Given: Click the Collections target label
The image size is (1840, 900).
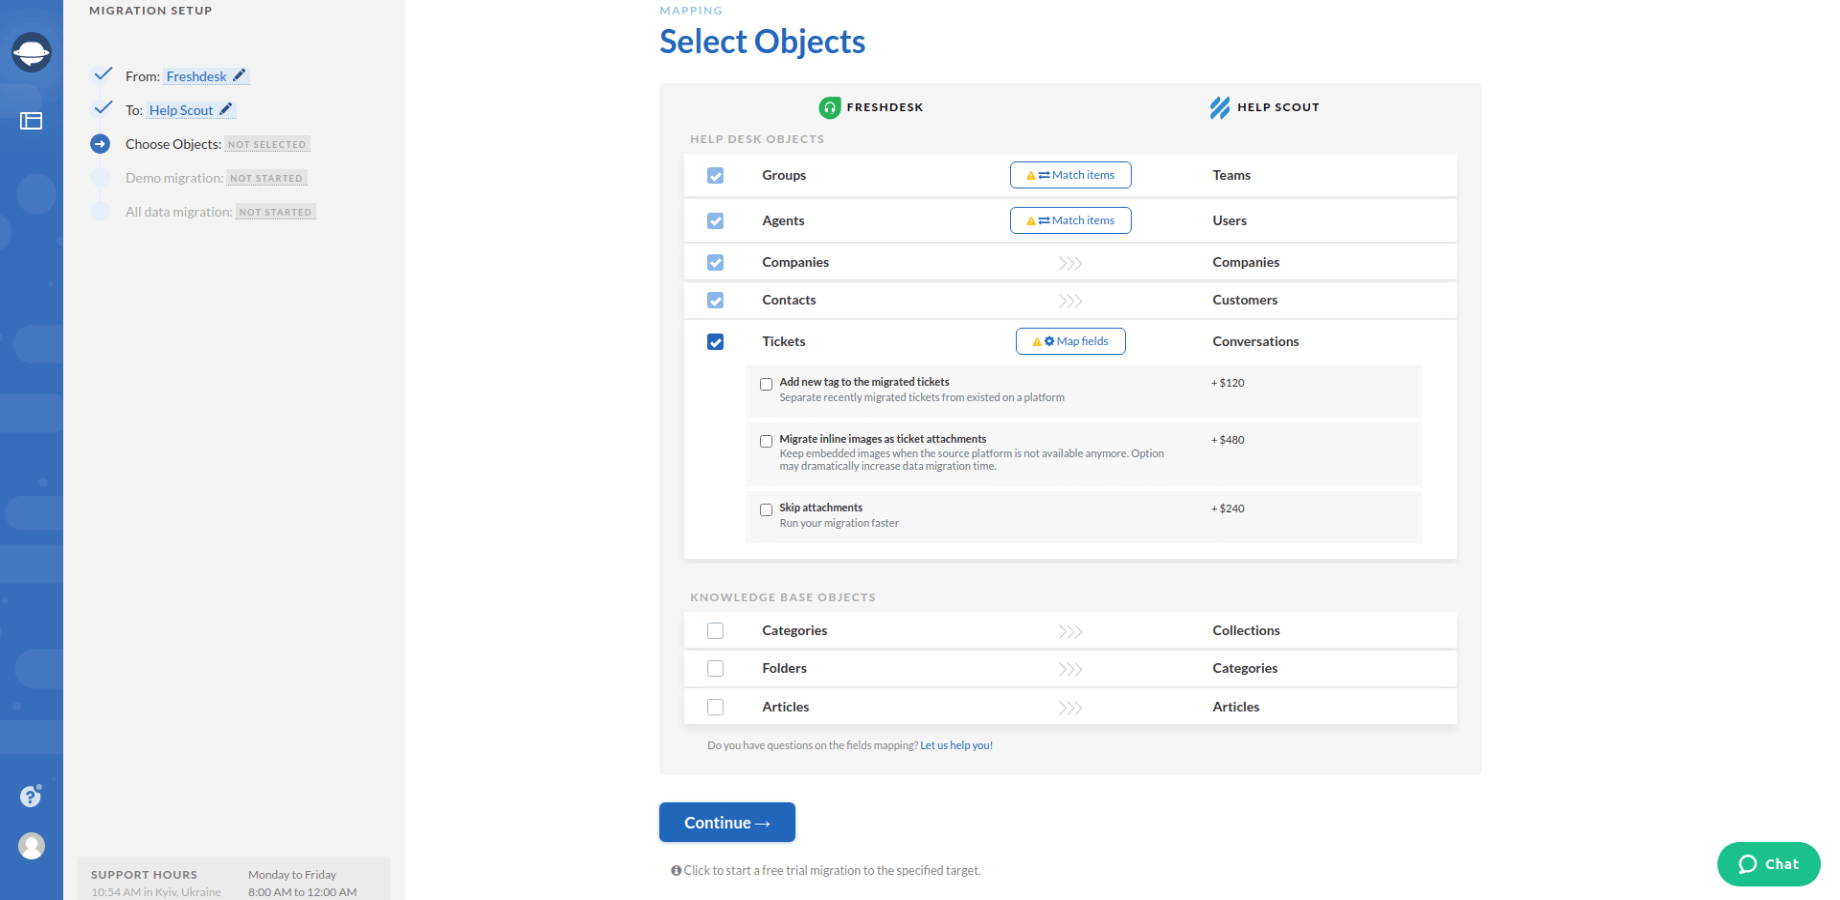Looking at the screenshot, I should [x=1246, y=631].
